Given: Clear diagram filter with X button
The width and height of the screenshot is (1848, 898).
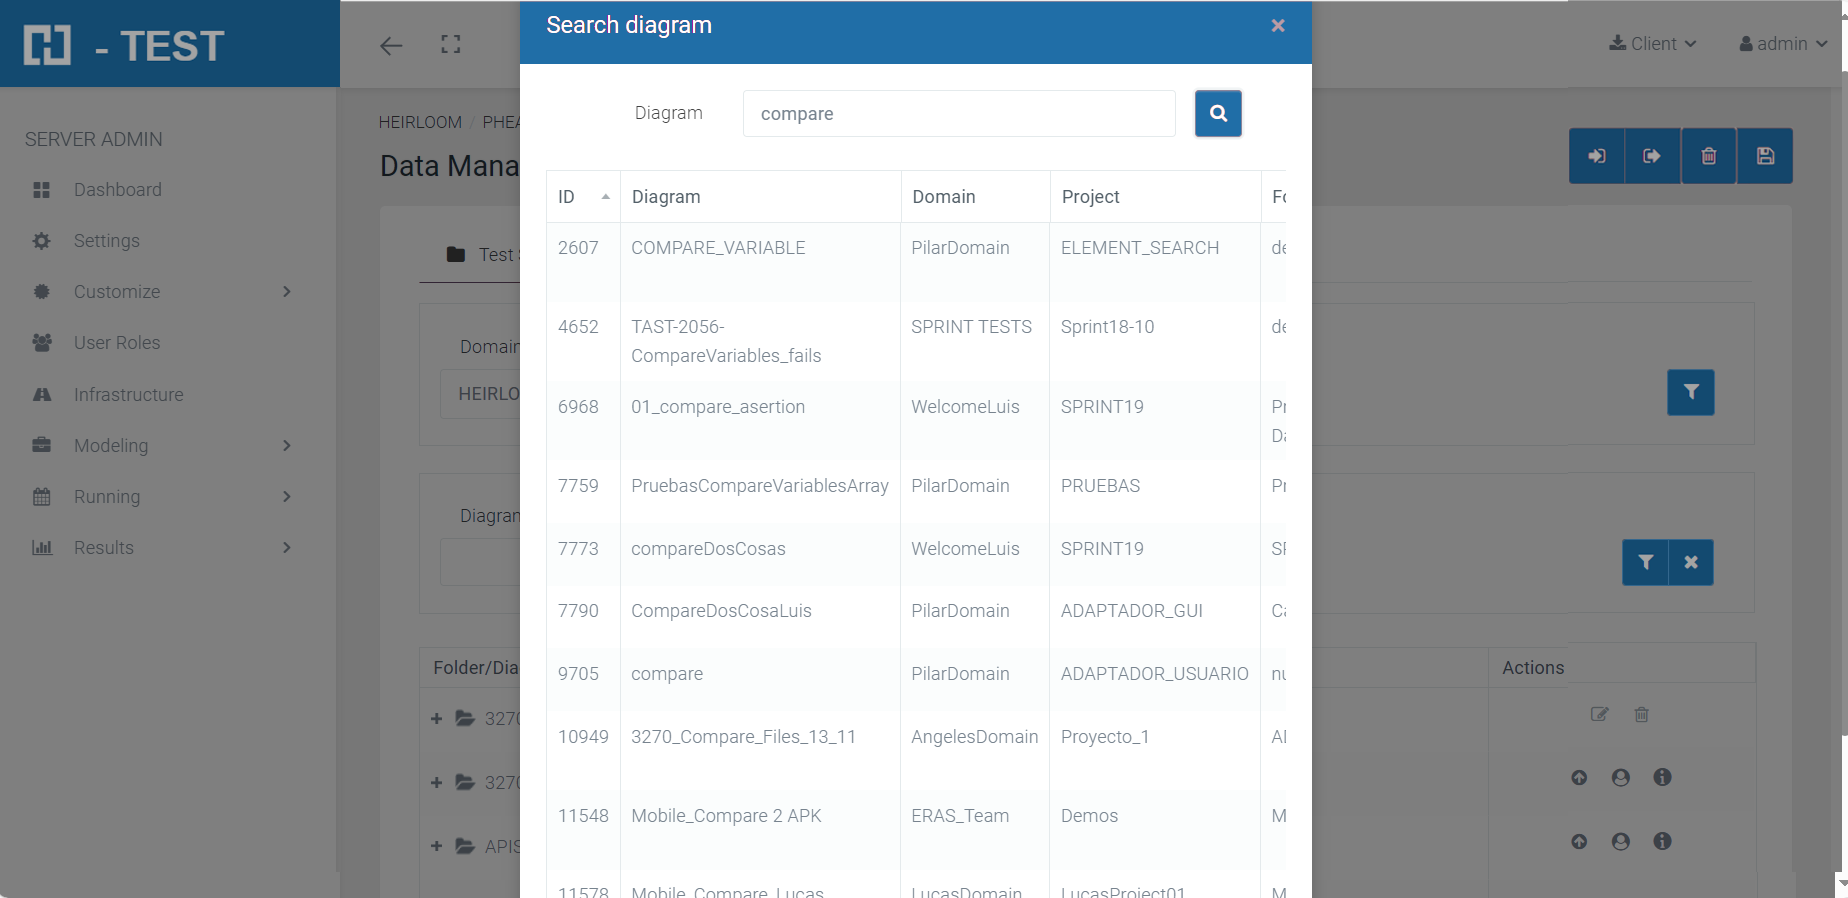Looking at the screenshot, I should 1691,562.
